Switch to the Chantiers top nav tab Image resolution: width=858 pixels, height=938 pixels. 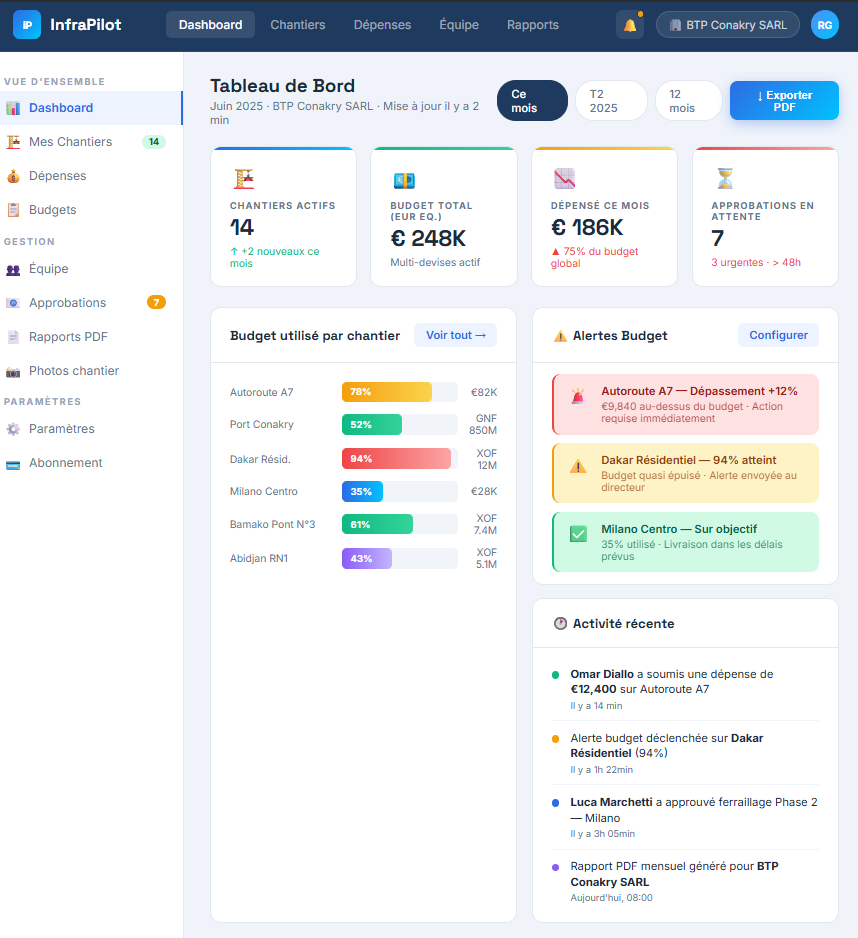pyautogui.click(x=298, y=25)
